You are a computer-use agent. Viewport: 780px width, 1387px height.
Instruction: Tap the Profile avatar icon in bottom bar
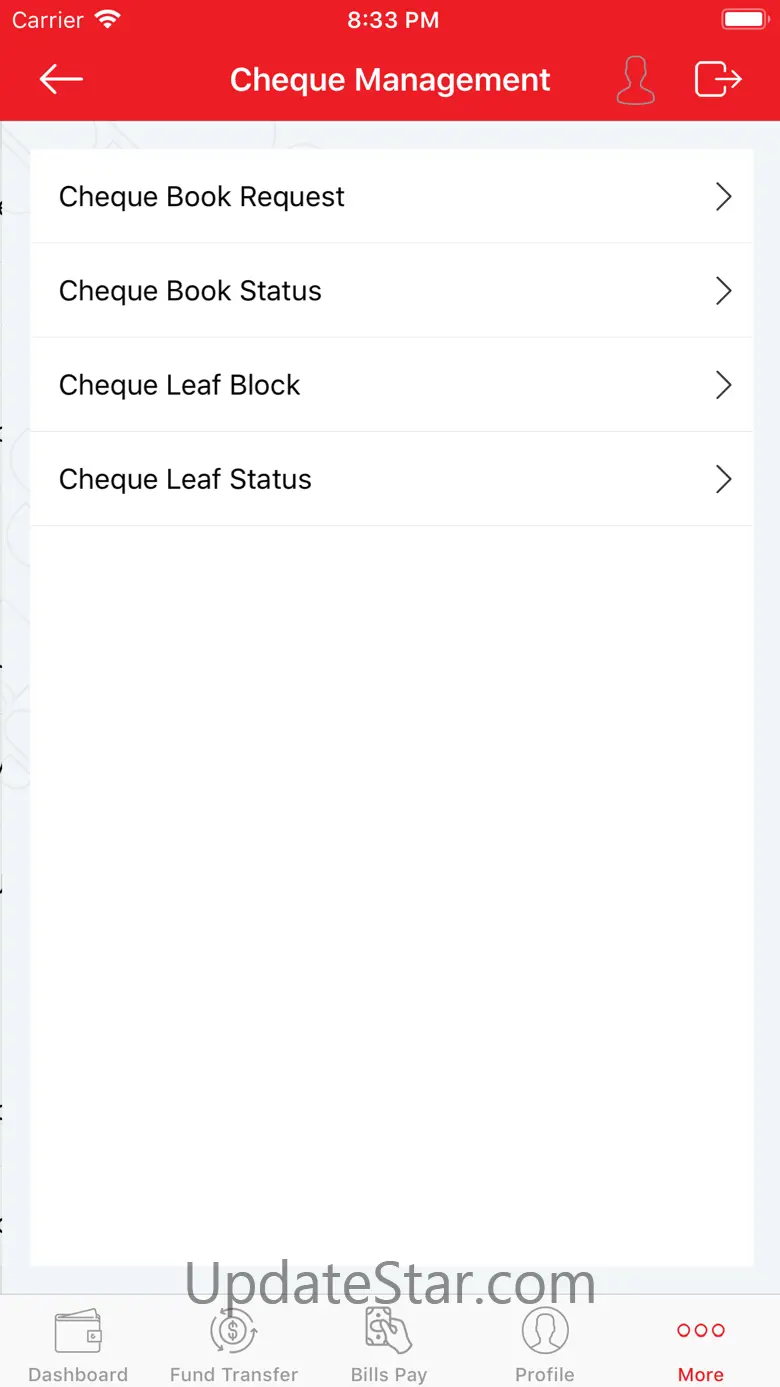pyautogui.click(x=545, y=1331)
